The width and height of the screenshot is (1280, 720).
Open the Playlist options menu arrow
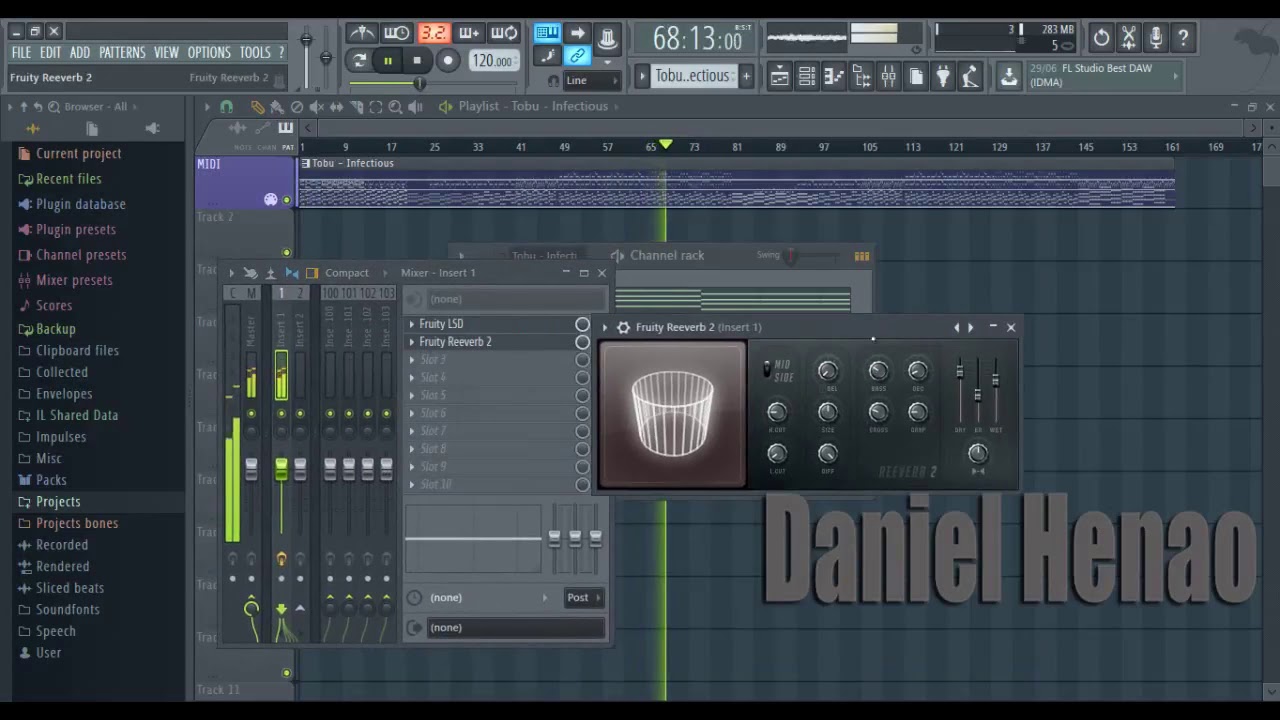coord(208,107)
